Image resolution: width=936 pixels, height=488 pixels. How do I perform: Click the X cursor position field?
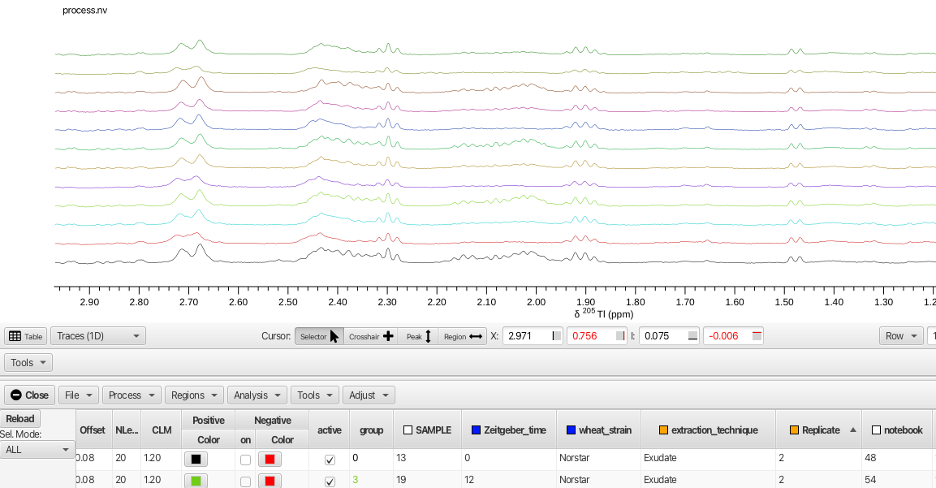point(532,336)
